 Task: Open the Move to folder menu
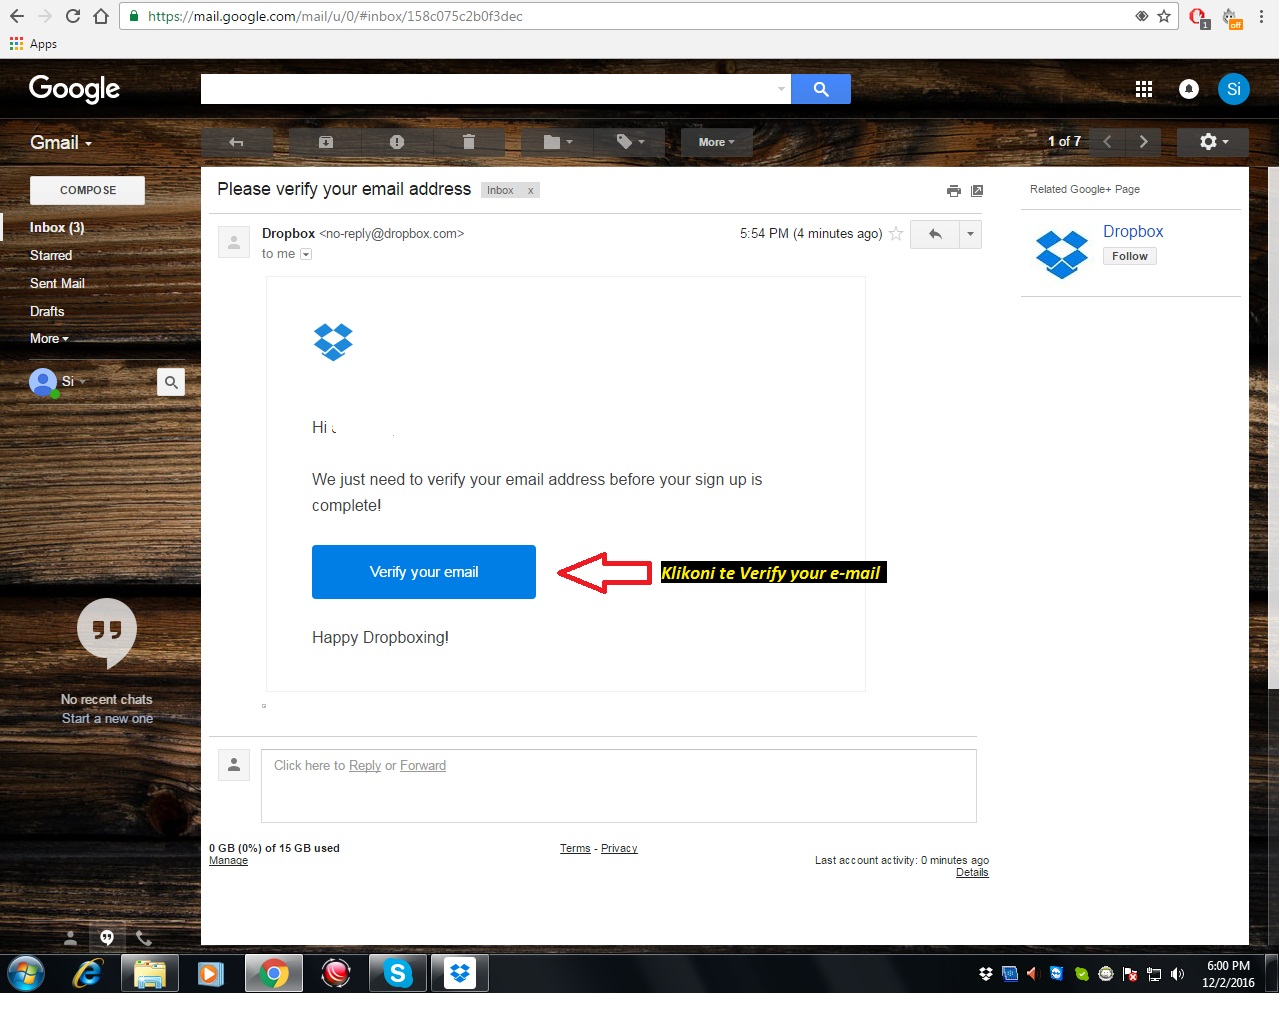pyautogui.click(x=558, y=142)
